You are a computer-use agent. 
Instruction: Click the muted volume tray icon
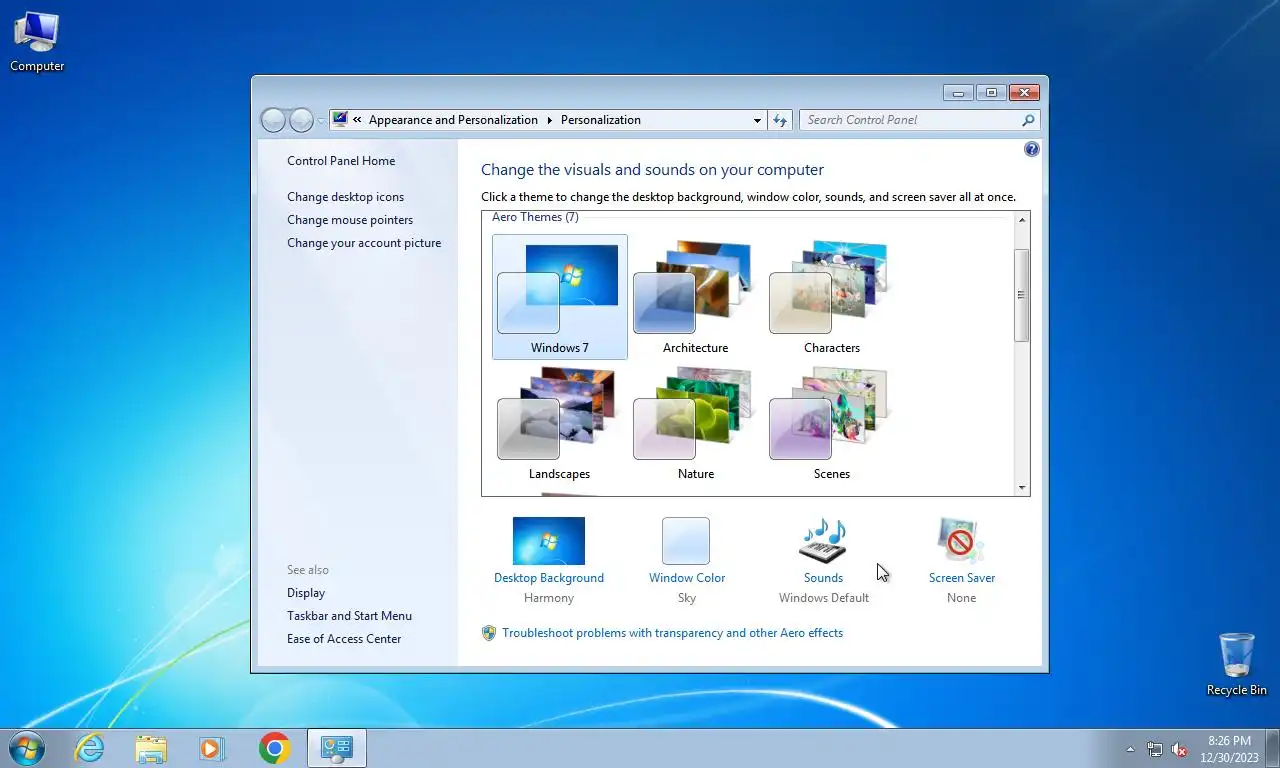pos(1179,749)
